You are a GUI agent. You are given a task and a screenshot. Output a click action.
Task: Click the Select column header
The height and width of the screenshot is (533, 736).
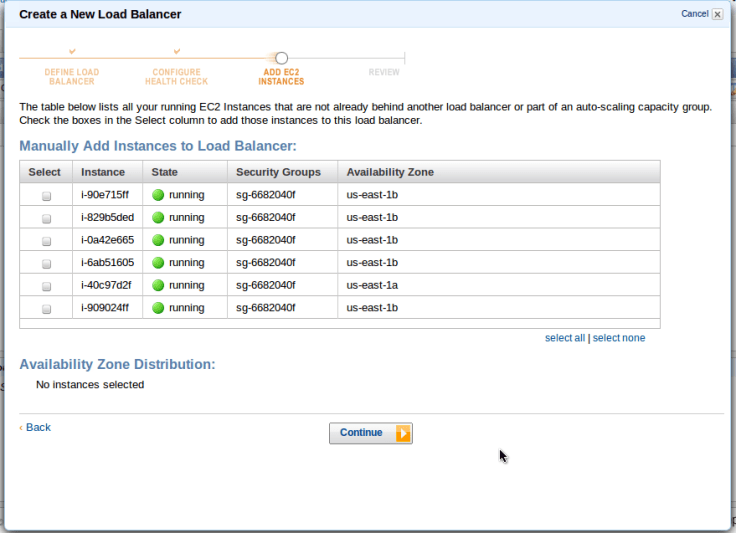(x=46, y=172)
